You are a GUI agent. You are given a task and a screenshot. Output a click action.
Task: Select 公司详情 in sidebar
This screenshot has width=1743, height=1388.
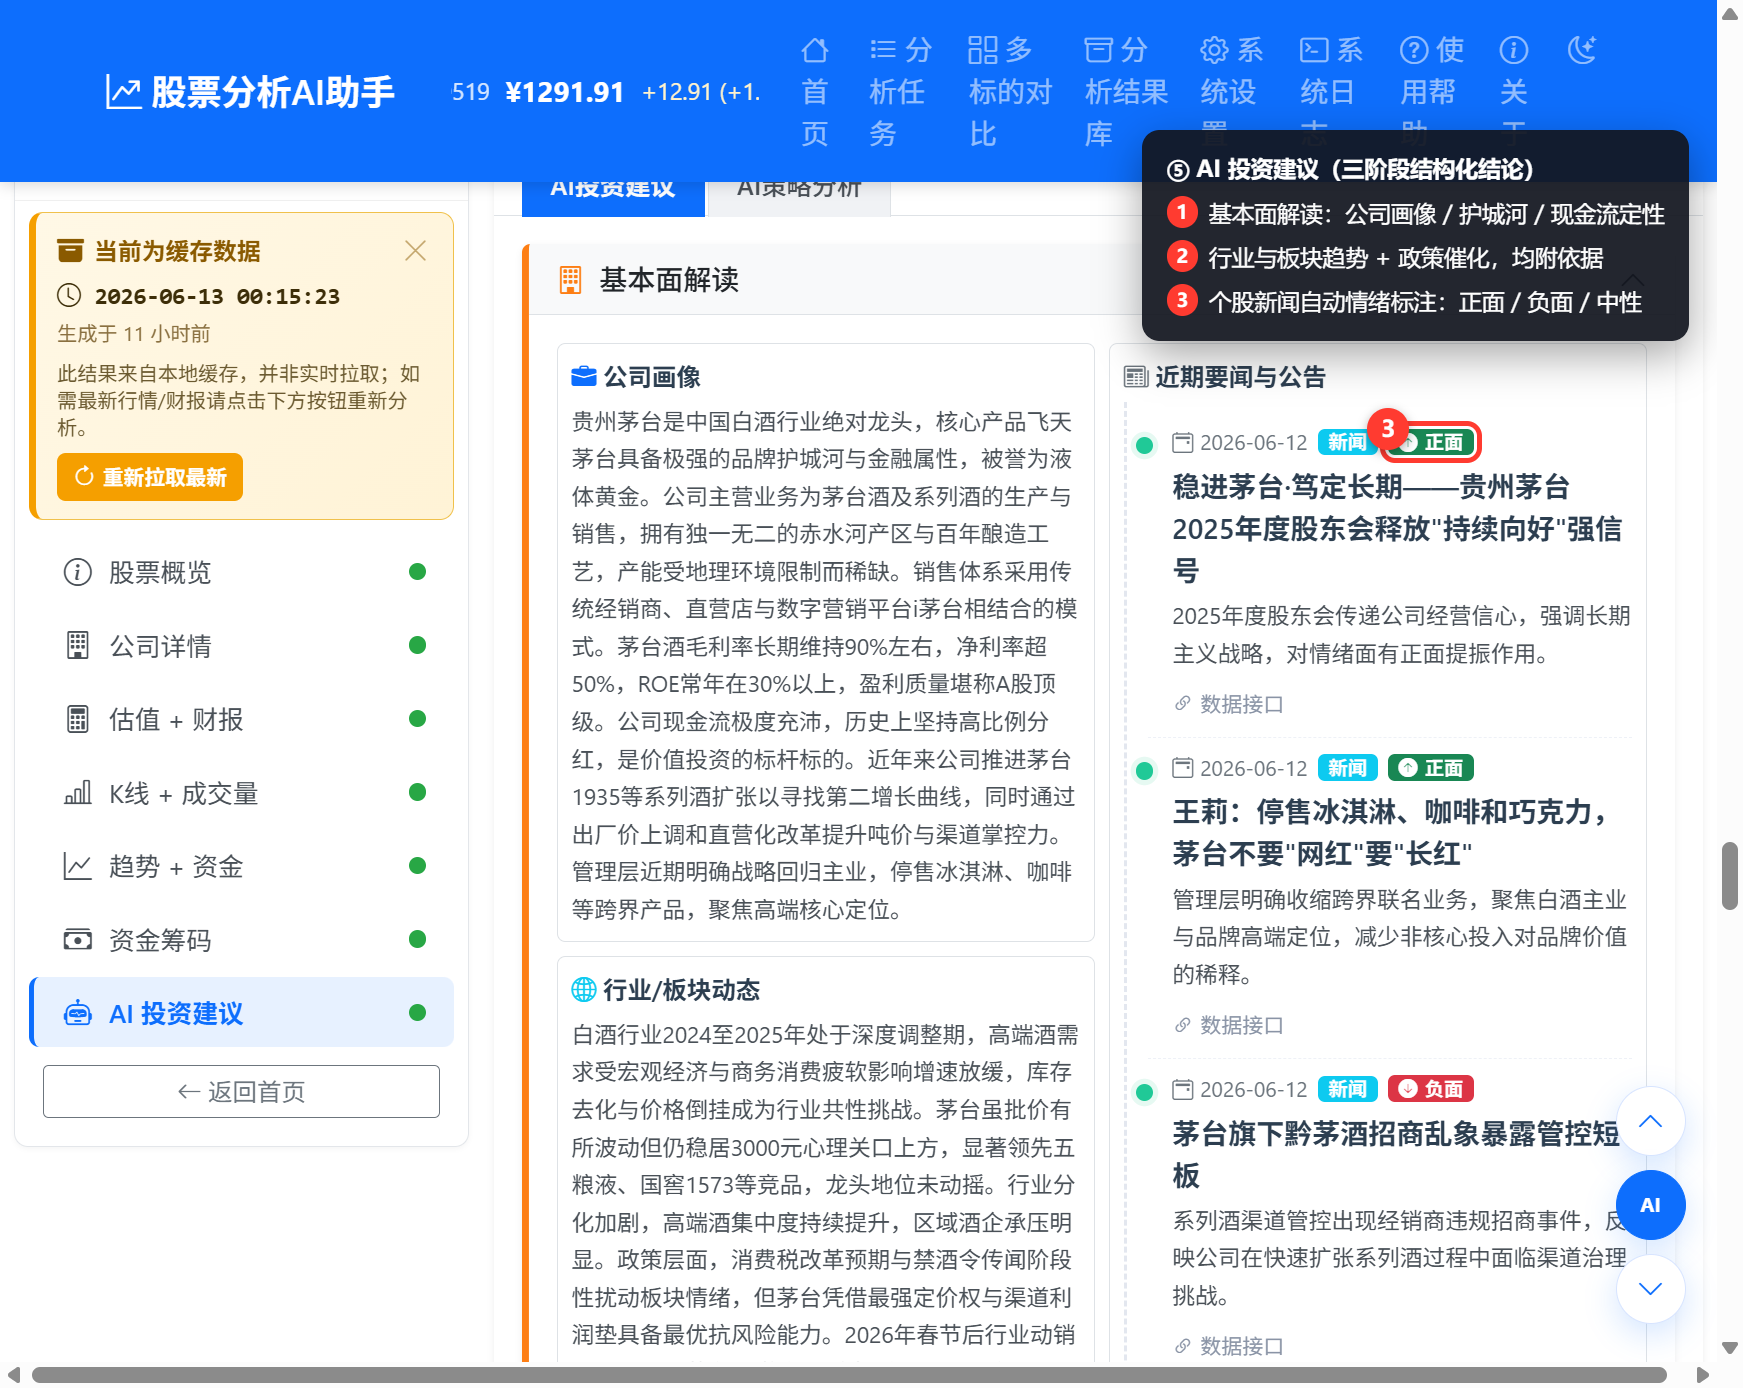[242, 646]
